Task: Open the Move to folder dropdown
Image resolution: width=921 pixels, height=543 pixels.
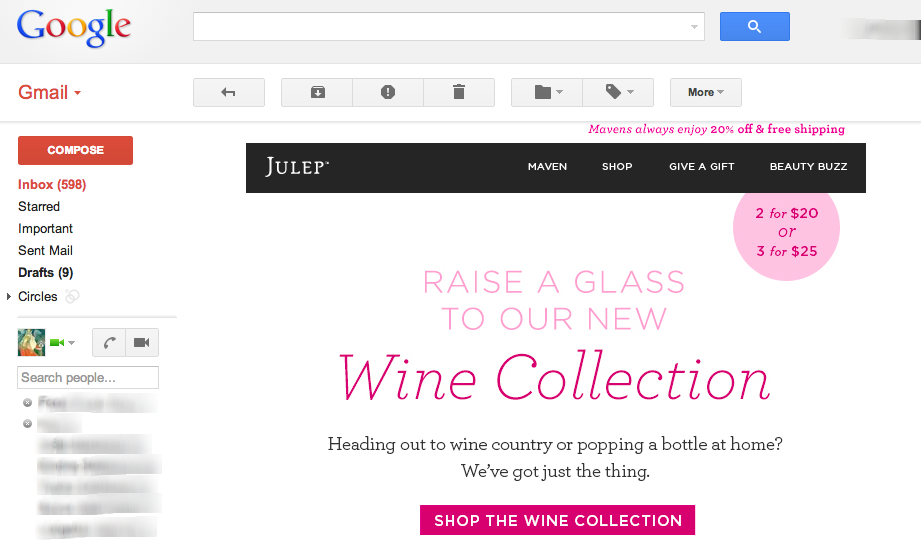Action: click(x=547, y=92)
